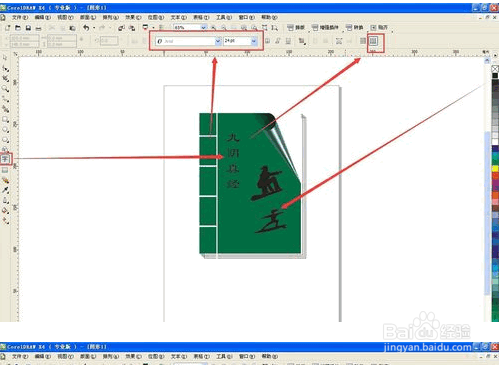Click the Undo arrow icon
Image resolution: width=500 pixels, height=365 pixels.
(86, 28)
